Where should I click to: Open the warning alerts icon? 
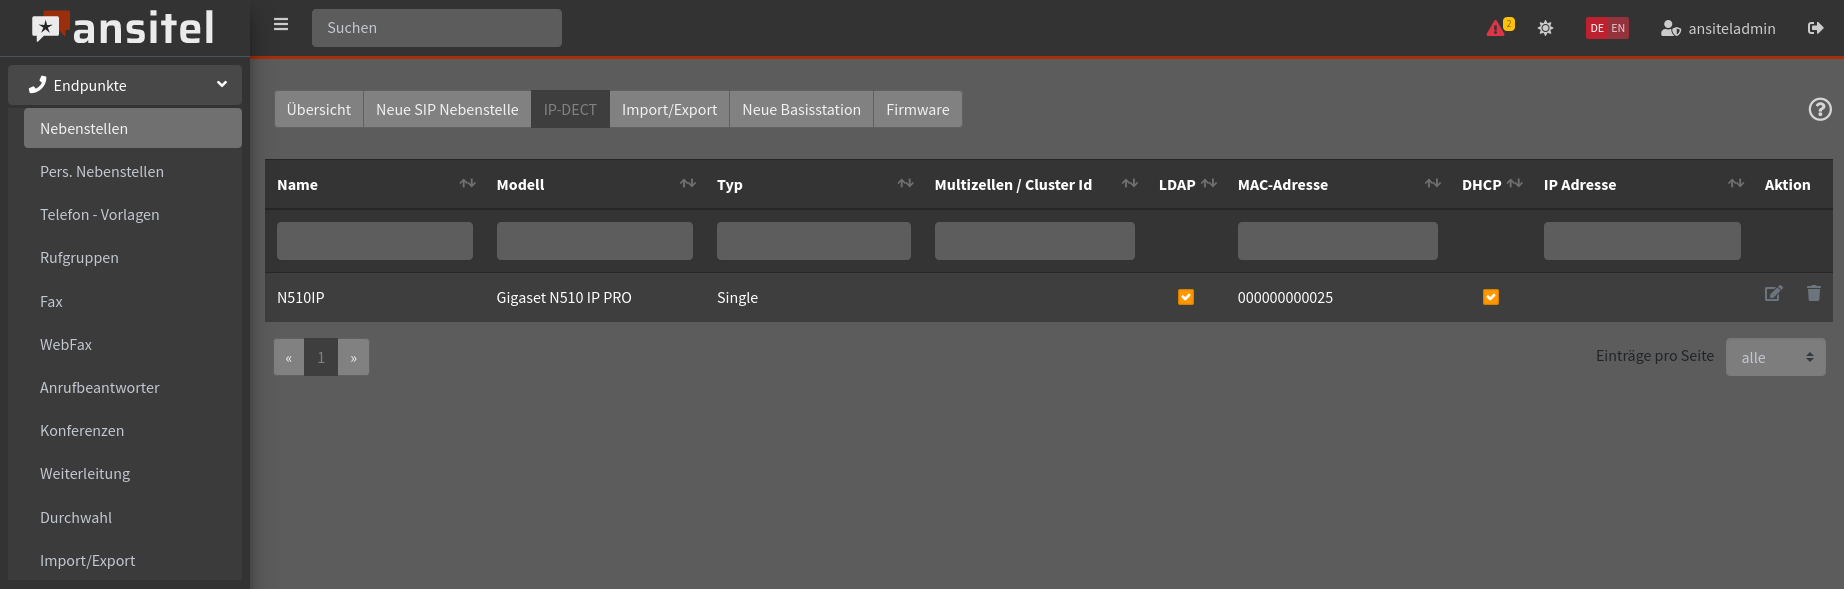click(1497, 28)
